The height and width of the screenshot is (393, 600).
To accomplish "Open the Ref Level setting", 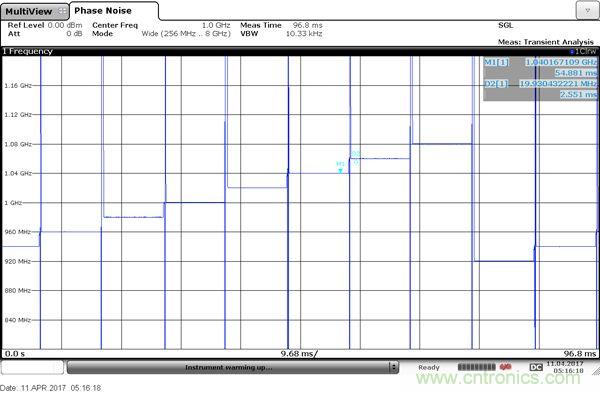I will click(x=45, y=25).
